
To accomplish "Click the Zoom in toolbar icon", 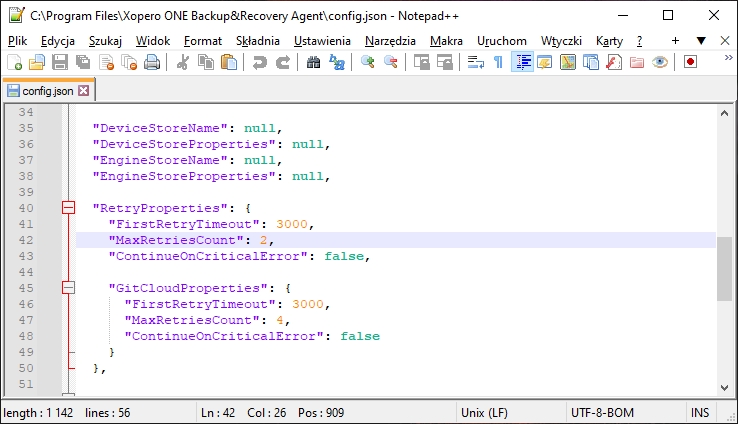I will (367, 62).
